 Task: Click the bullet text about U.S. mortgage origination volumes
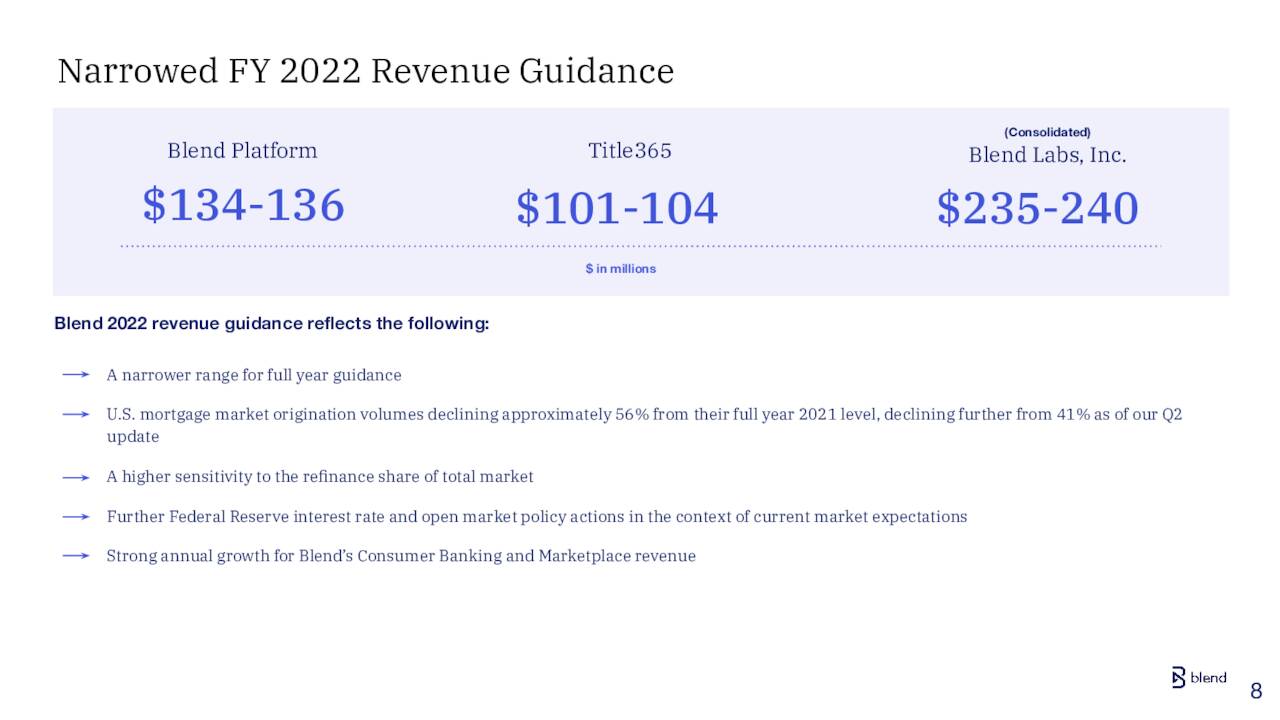pyautogui.click(x=645, y=425)
